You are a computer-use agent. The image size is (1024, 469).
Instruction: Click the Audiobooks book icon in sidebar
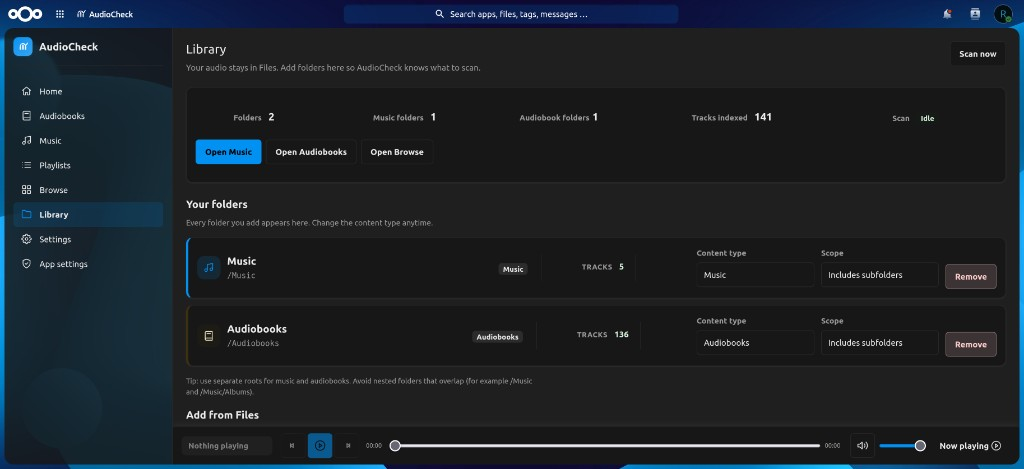[26, 116]
